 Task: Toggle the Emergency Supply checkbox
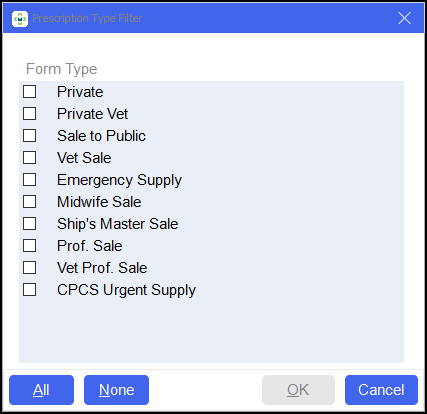(x=29, y=180)
